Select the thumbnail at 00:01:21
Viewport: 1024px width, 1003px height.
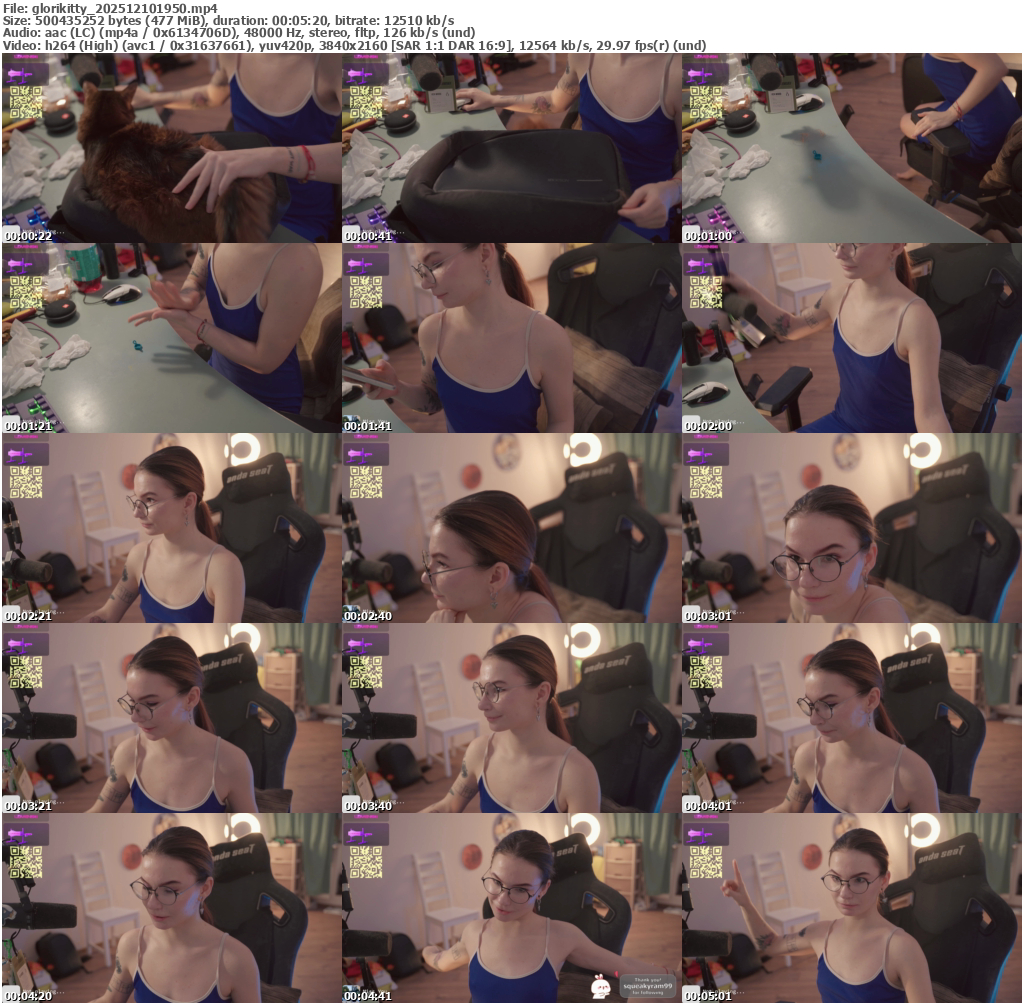pyautogui.click(x=171, y=338)
